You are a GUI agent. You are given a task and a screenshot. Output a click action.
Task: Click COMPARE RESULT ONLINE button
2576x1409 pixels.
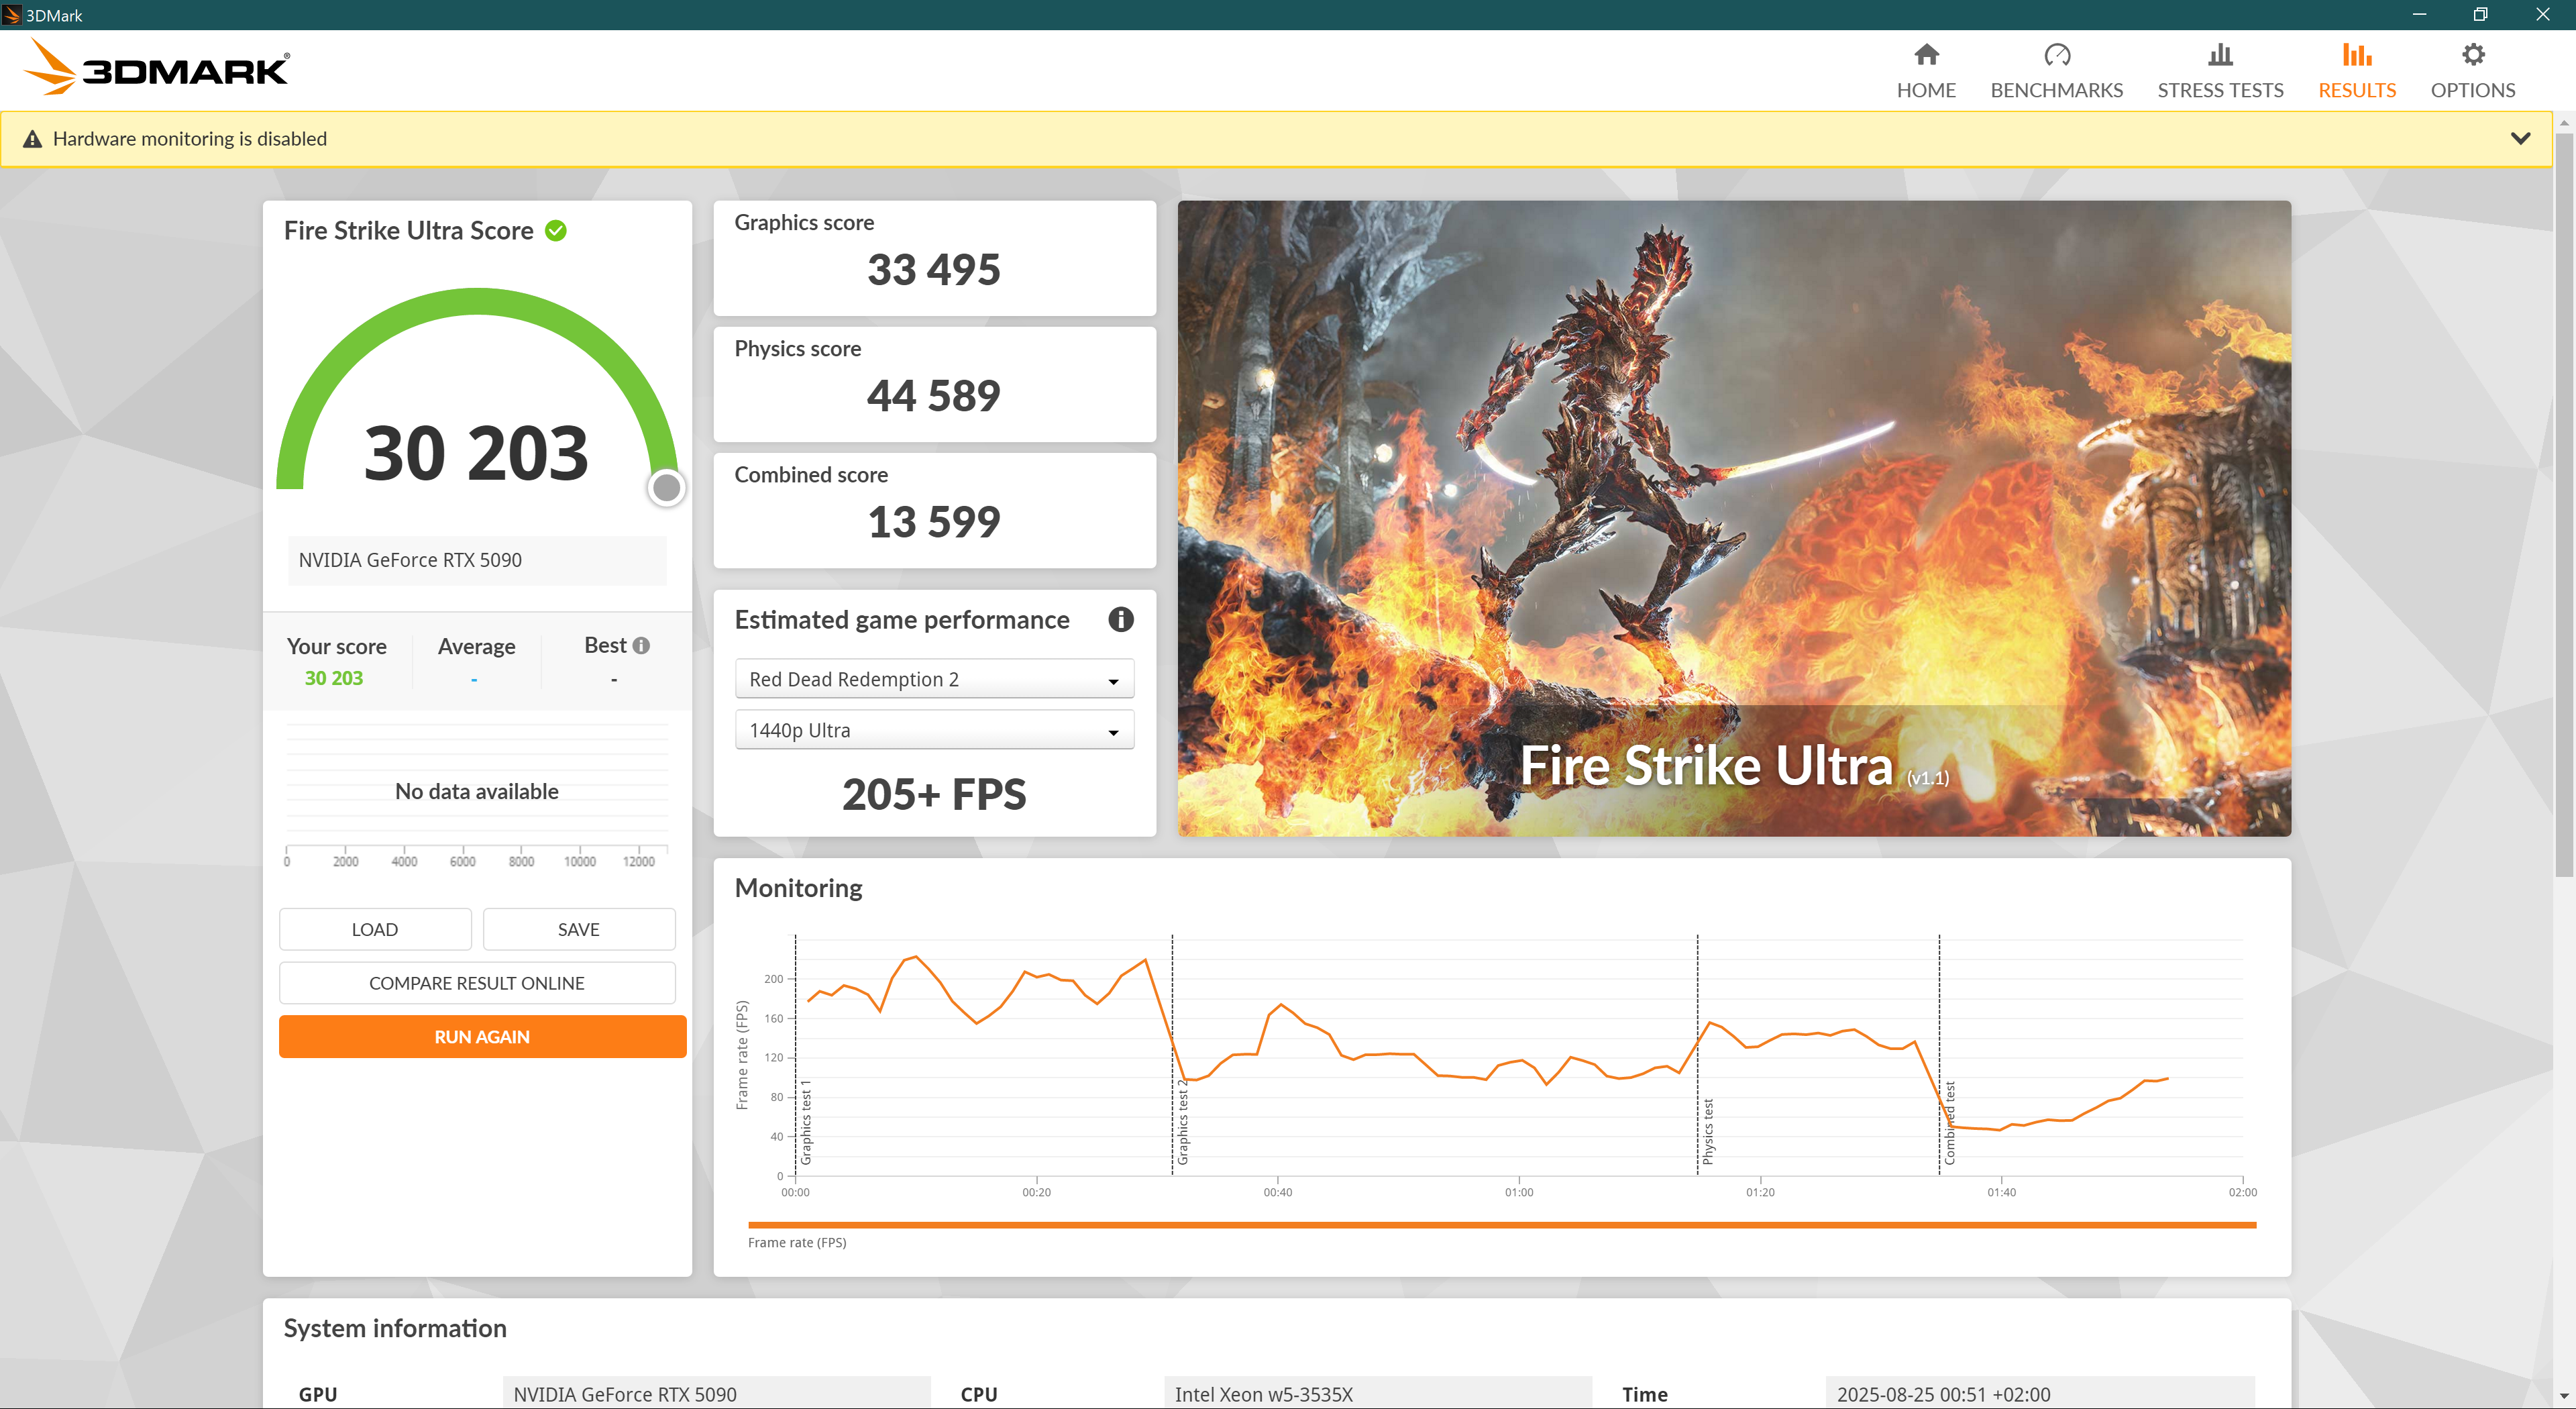point(477,983)
